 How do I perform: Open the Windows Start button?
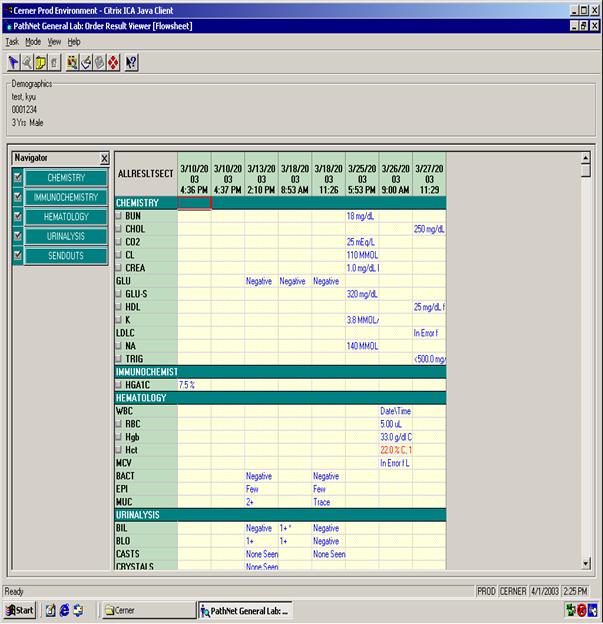tap(20, 610)
